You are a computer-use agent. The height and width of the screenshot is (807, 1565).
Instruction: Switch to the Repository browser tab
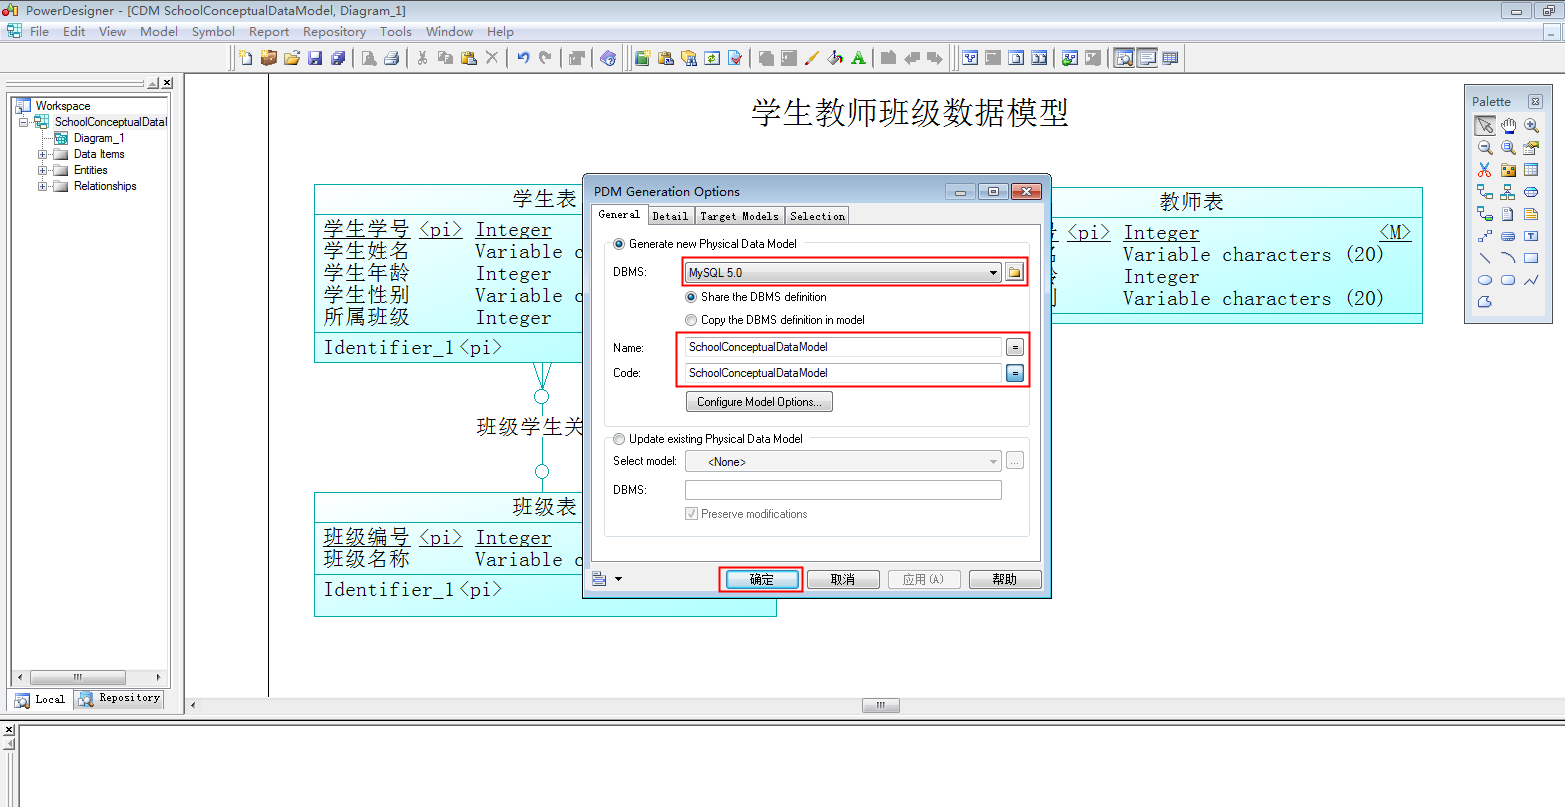click(x=119, y=699)
